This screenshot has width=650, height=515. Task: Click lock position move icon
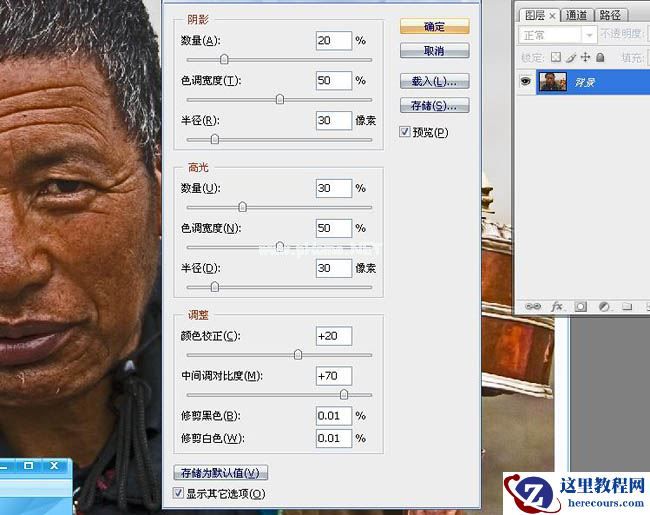pyautogui.click(x=585, y=57)
